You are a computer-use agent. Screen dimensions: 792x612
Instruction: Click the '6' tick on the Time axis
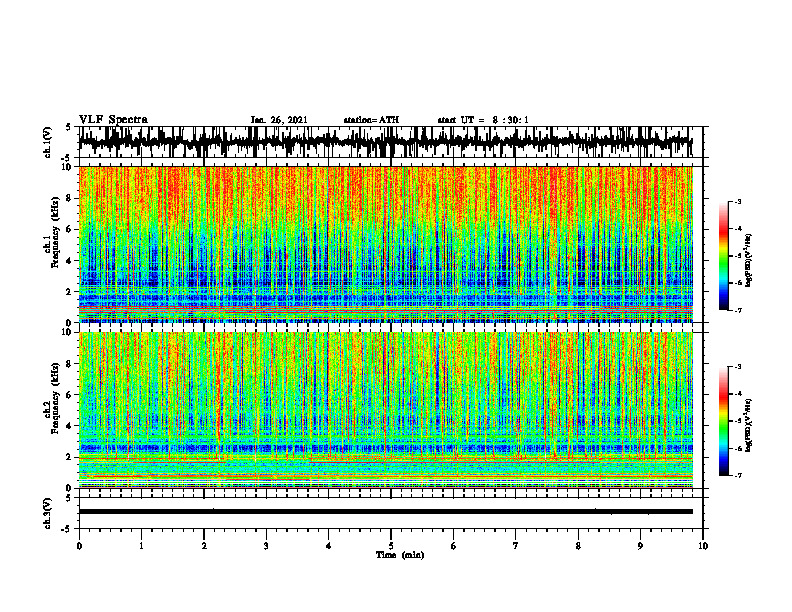[454, 546]
